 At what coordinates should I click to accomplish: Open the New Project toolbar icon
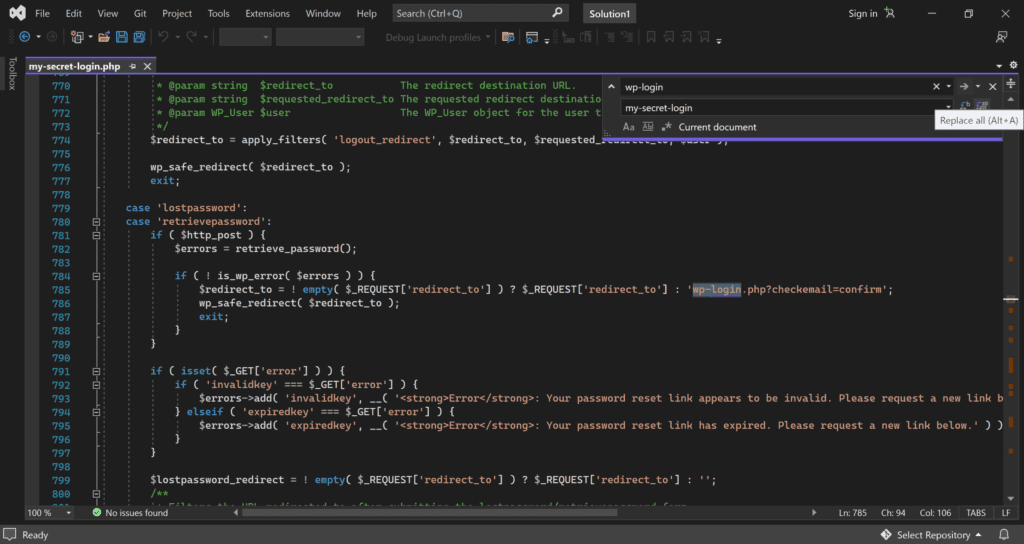77,37
